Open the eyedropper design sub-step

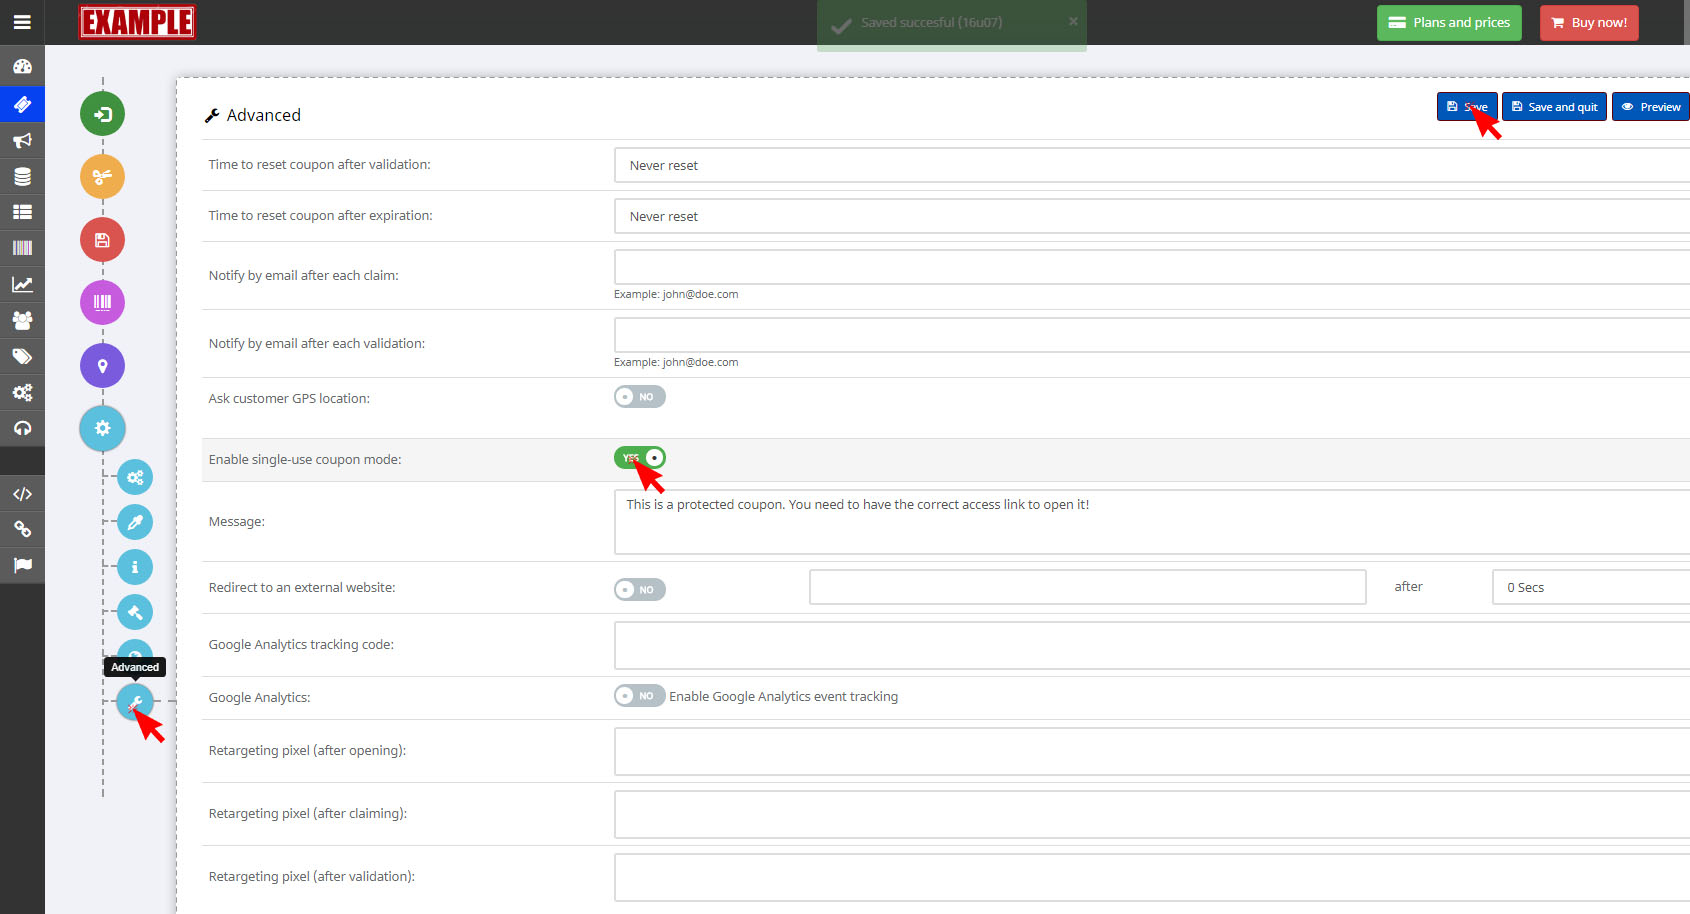(135, 522)
